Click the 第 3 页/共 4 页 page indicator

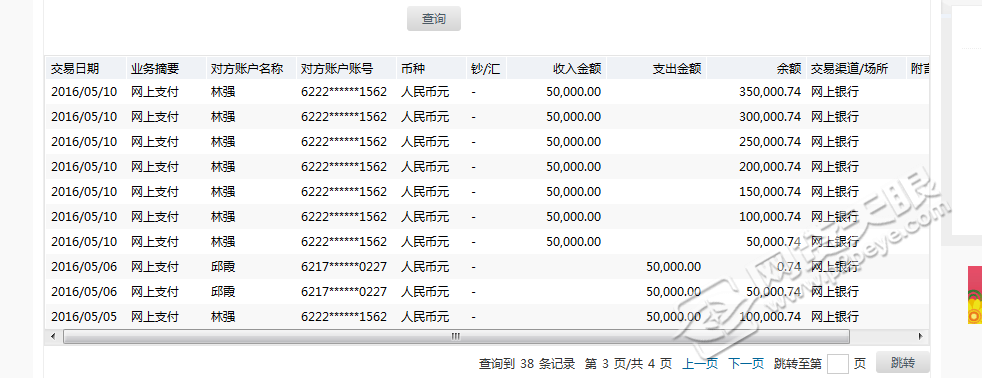pyautogui.click(x=628, y=364)
